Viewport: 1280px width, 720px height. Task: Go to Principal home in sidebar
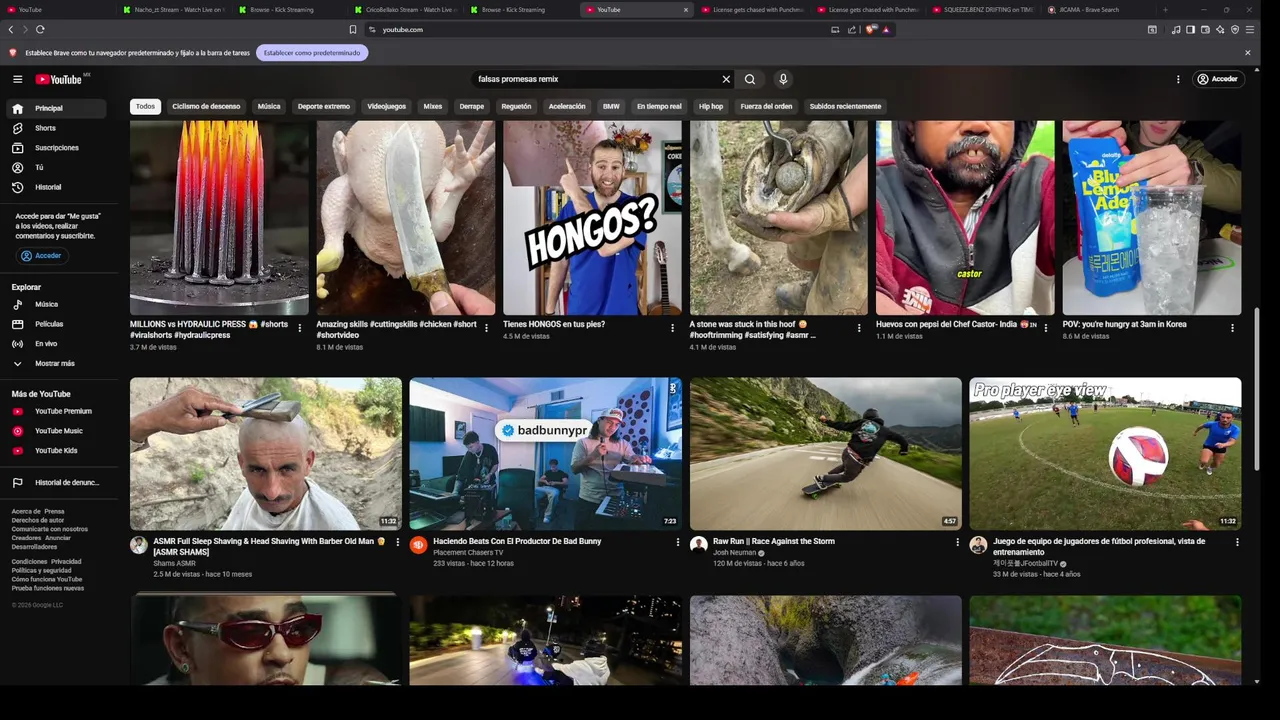pyautogui.click(x=56, y=108)
